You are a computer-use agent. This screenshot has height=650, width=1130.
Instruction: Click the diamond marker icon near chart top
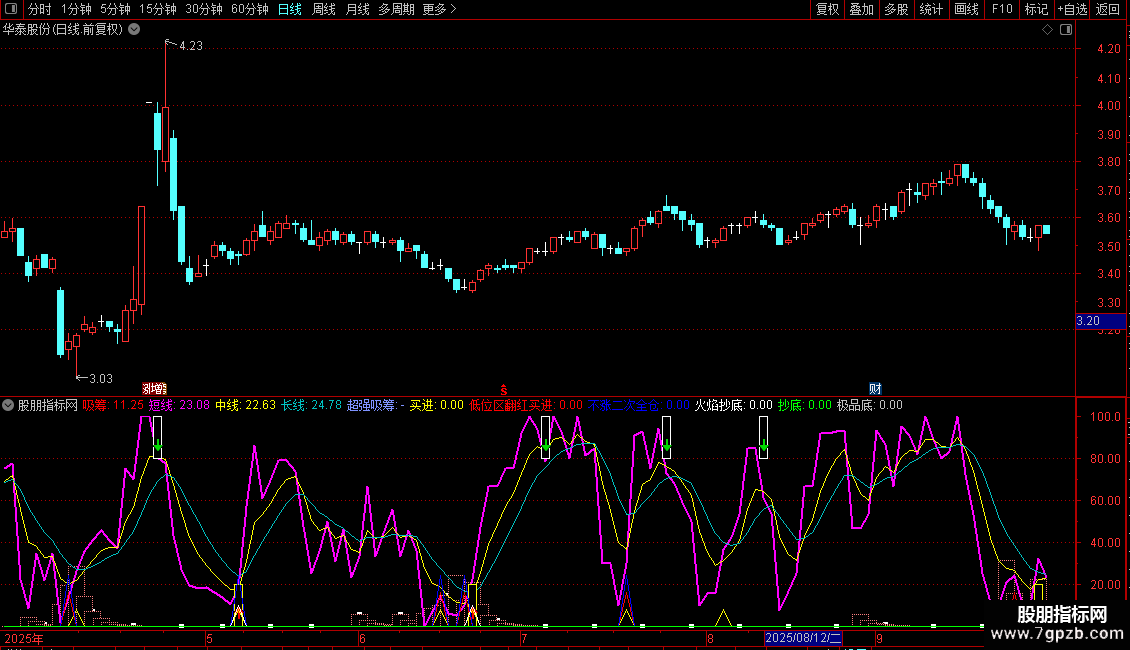pos(1047,30)
